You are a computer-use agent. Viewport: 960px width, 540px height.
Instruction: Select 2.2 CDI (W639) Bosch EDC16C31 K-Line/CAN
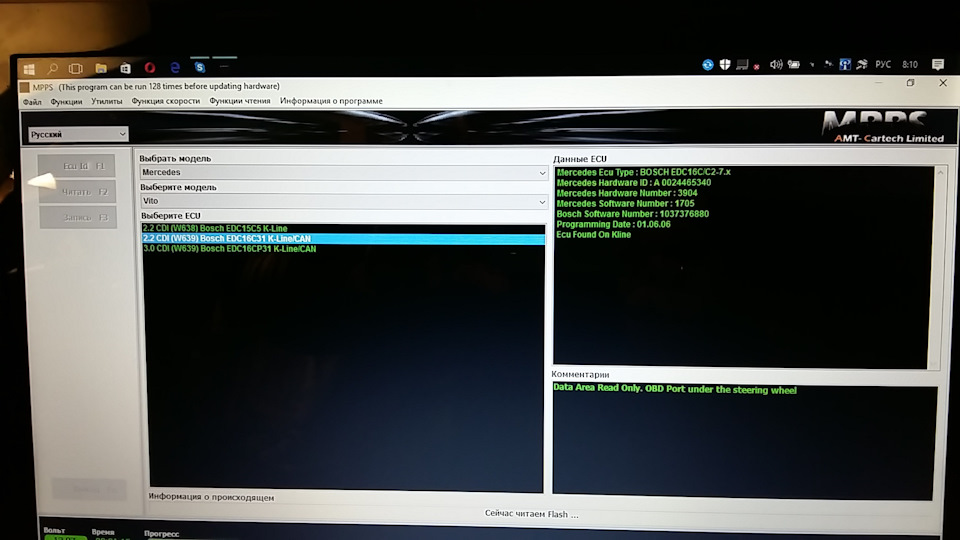343,239
